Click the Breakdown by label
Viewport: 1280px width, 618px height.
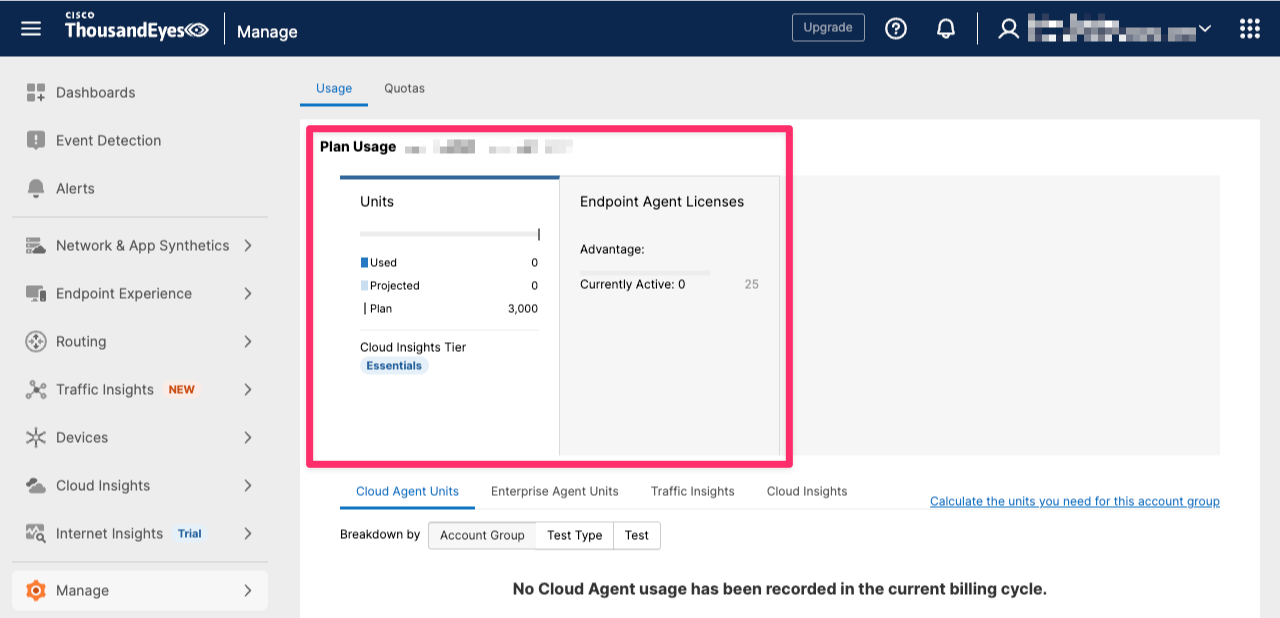tap(380, 535)
